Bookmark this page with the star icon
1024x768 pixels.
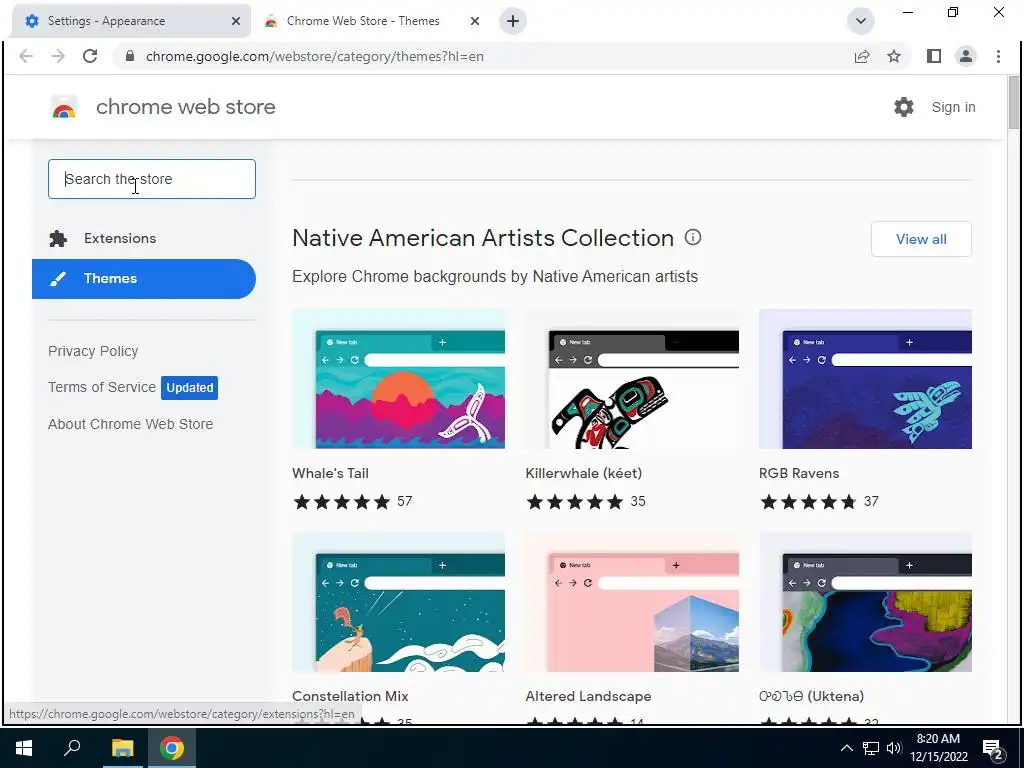[894, 56]
